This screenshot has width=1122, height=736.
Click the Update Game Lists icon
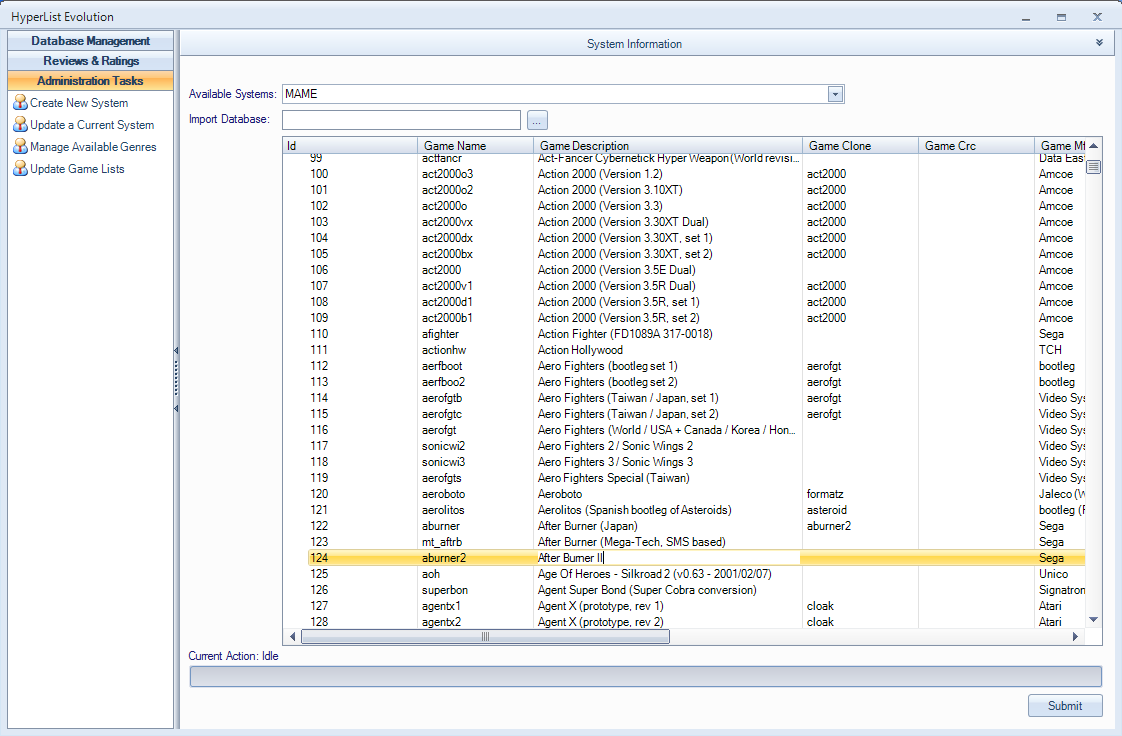click(x=20, y=169)
